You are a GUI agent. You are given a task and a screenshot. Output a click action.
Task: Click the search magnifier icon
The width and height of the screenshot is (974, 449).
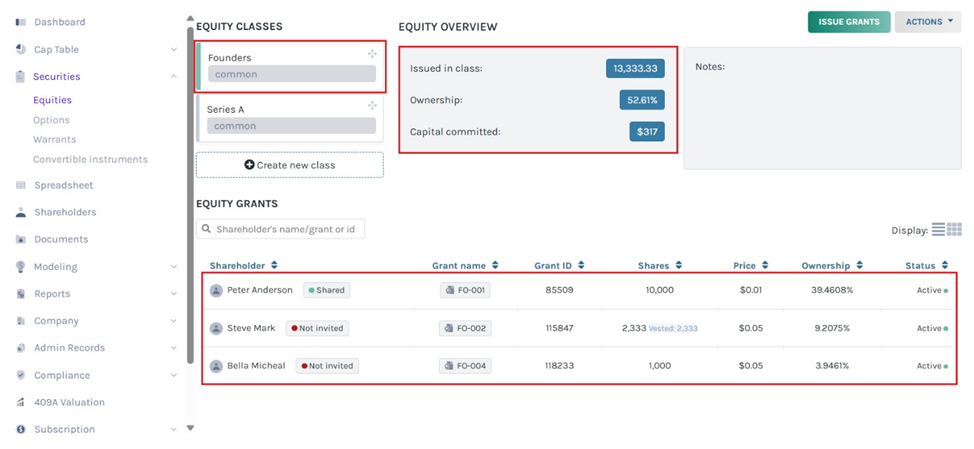click(207, 229)
